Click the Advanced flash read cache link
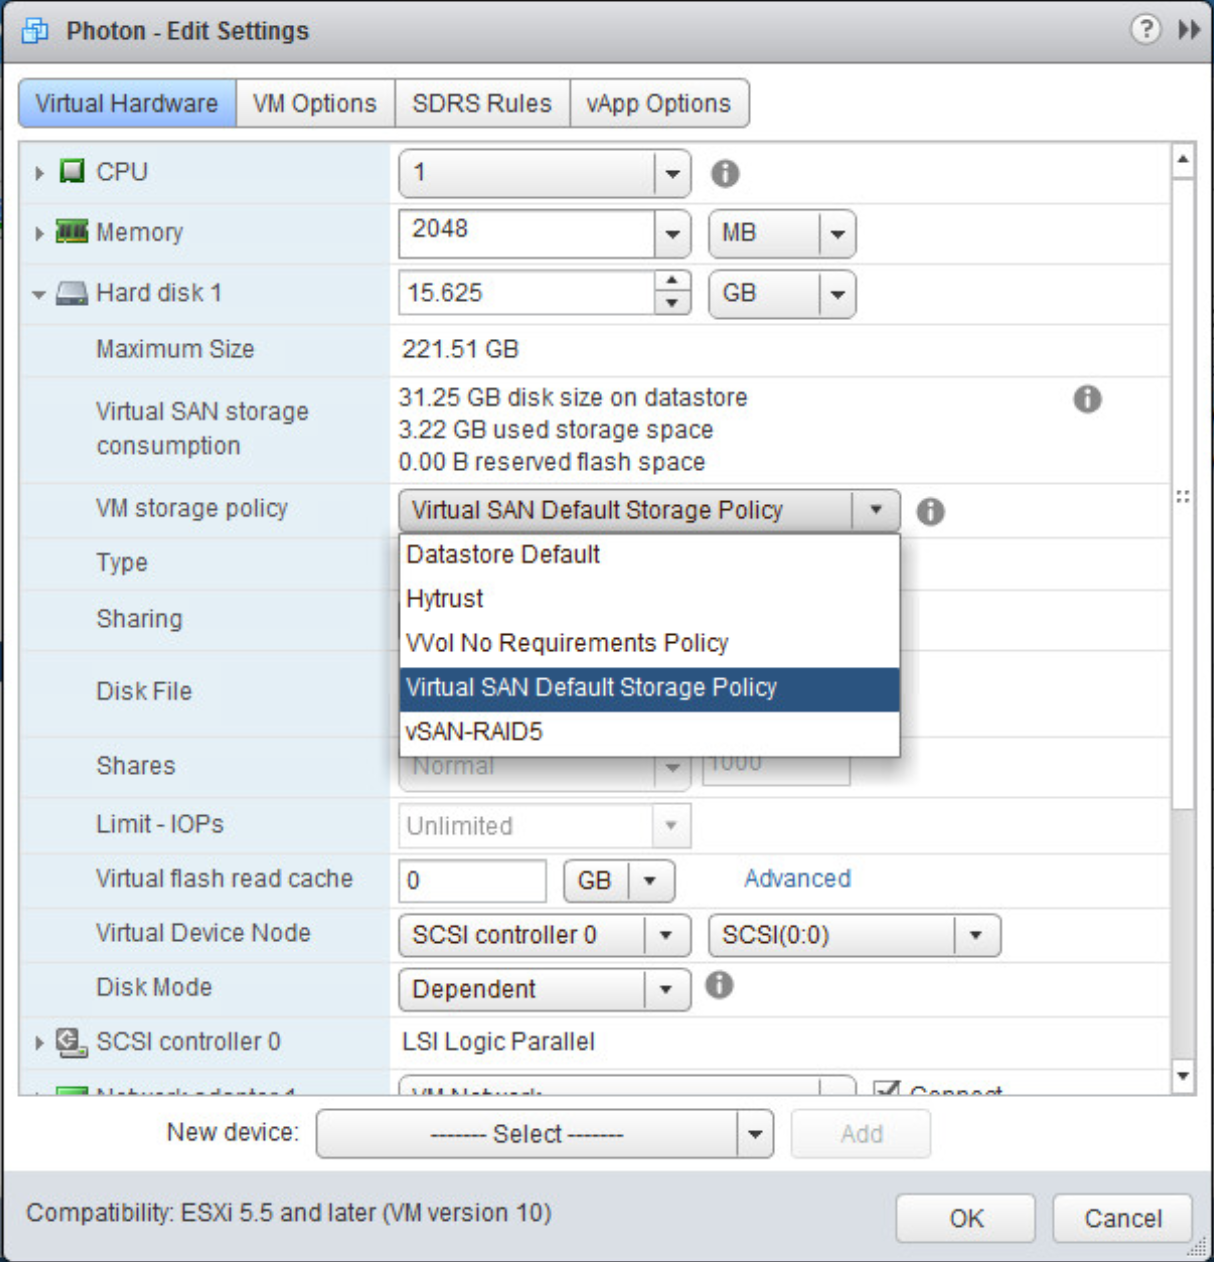The width and height of the screenshot is (1214, 1262). [x=797, y=879]
